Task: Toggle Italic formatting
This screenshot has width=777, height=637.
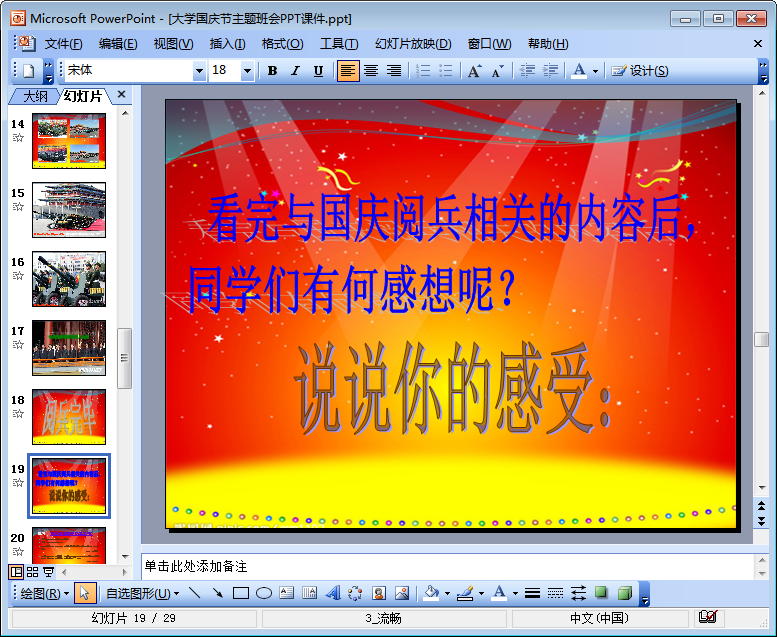Action: [295, 71]
